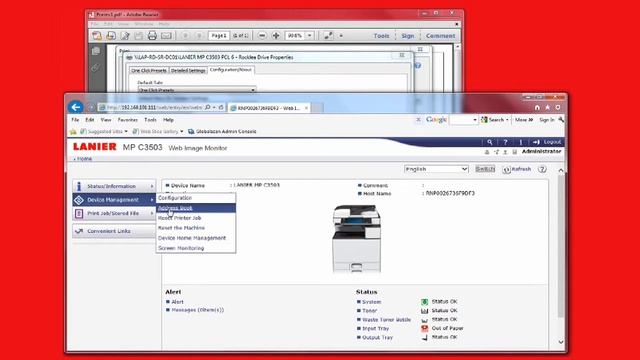Click the Home breadcrumb link

click(84, 159)
